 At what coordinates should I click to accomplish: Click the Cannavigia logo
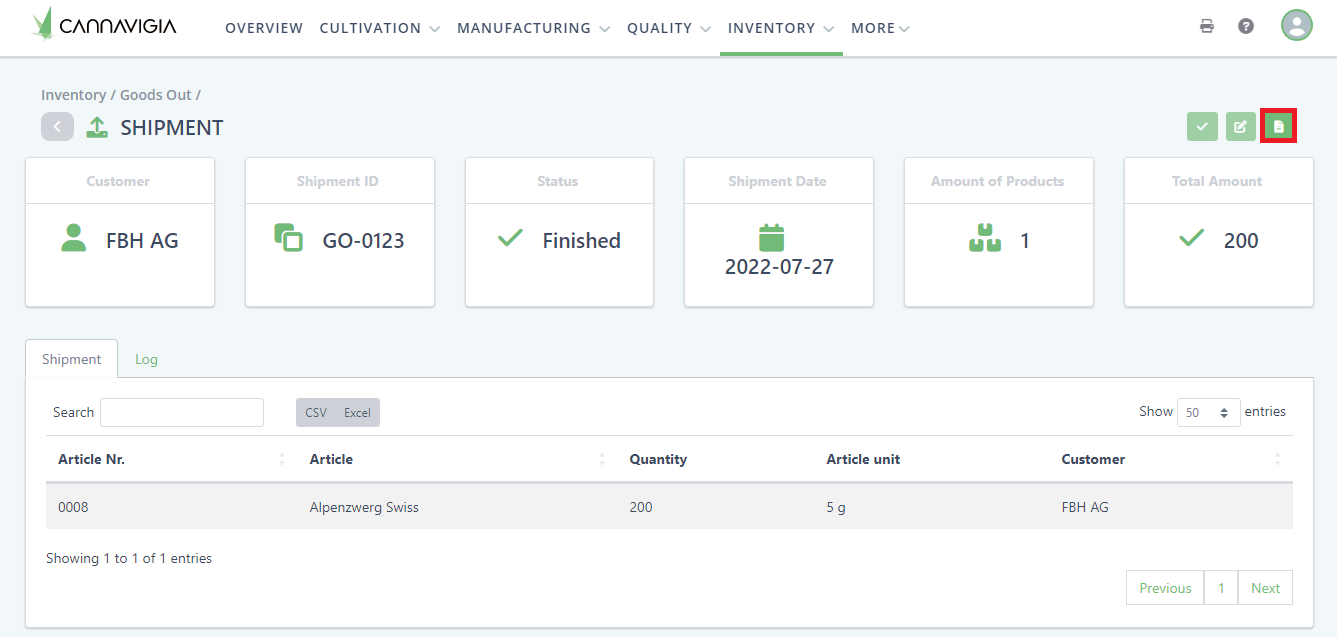click(x=104, y=26)
